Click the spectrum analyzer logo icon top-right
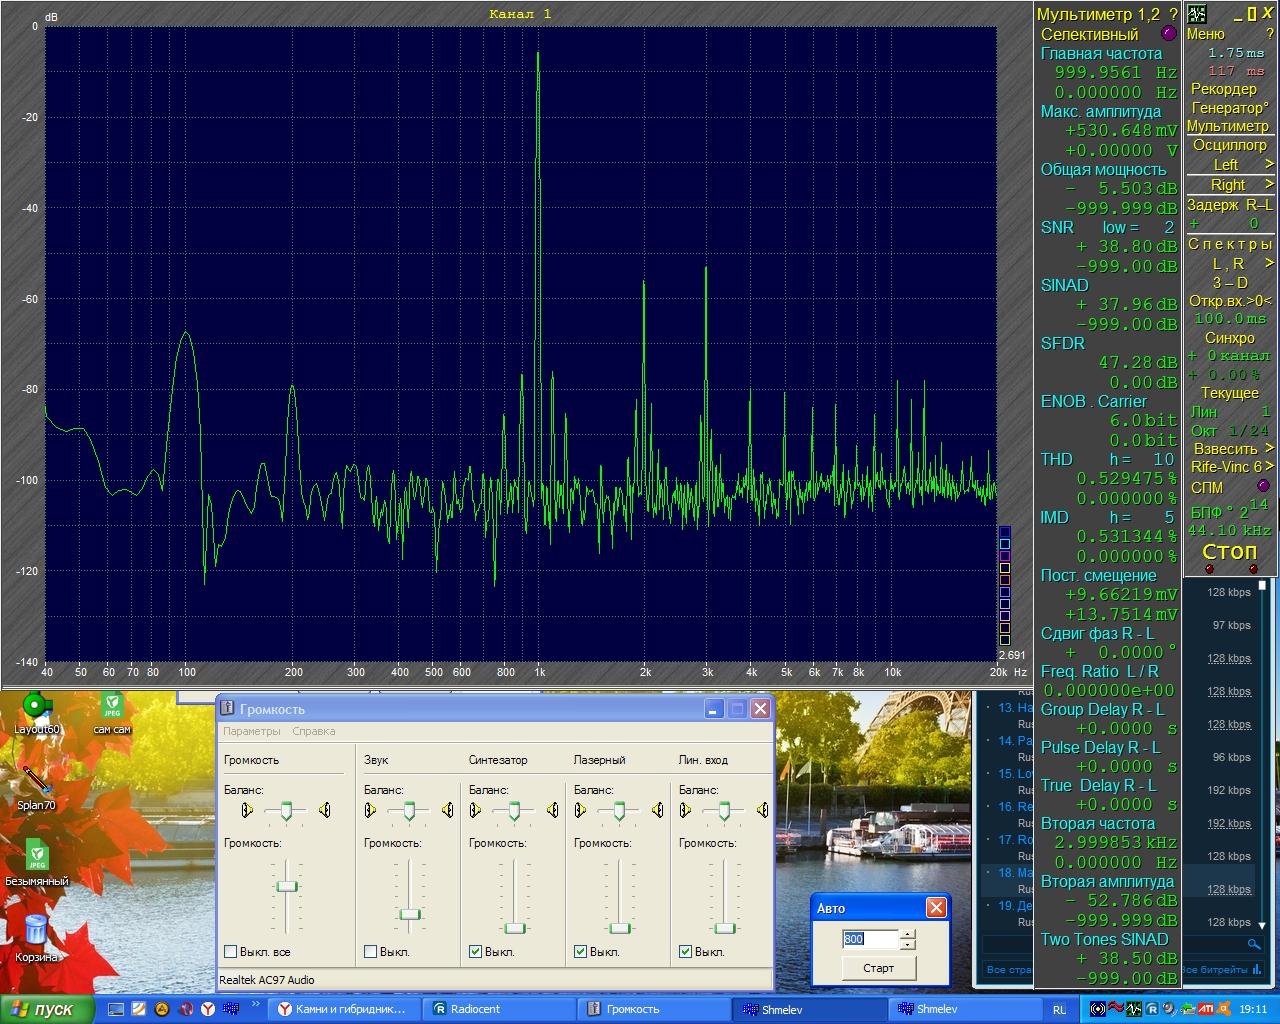This screenshot has height=1024, width=1280. pos(1196,14)
